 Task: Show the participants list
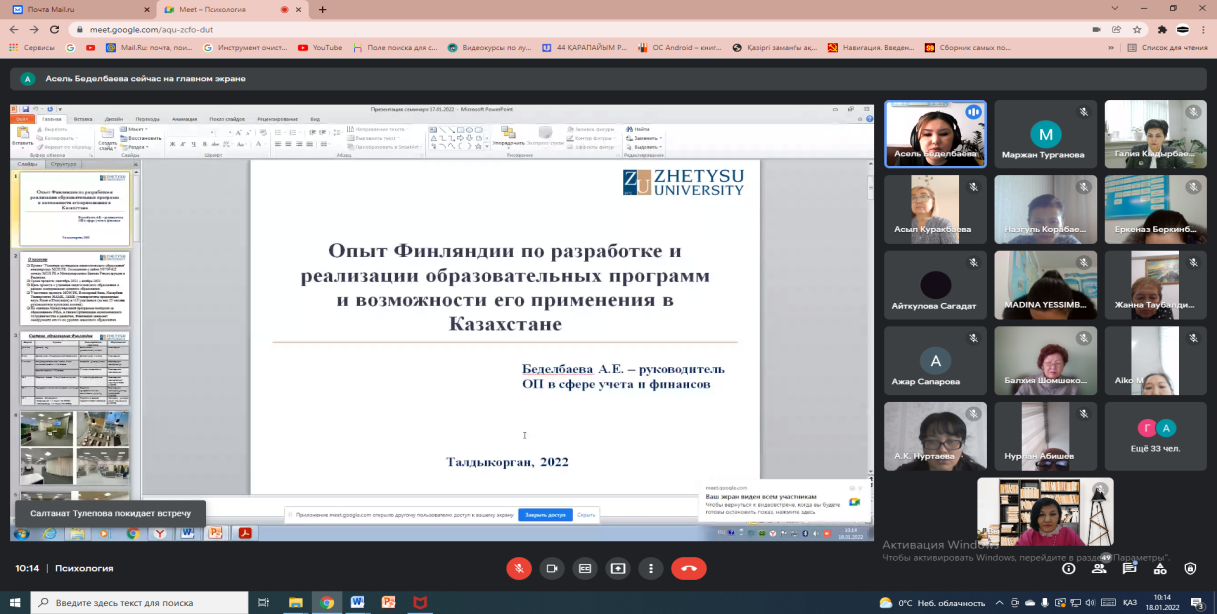[x=1099, y=568]
